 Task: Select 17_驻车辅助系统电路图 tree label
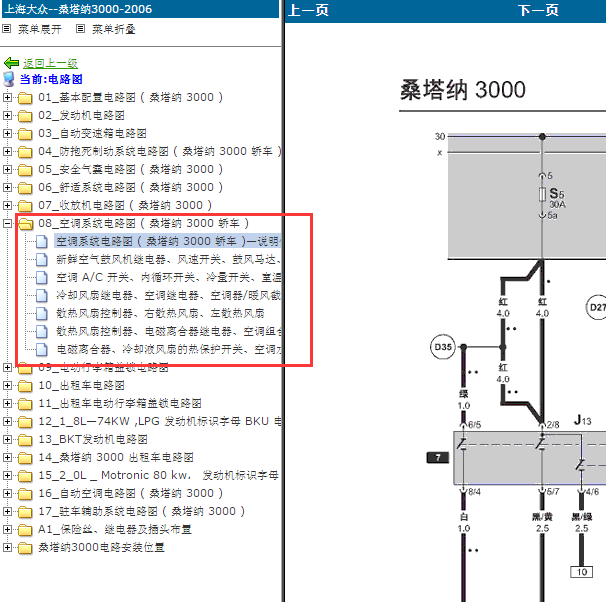click(x=141, y=511)
